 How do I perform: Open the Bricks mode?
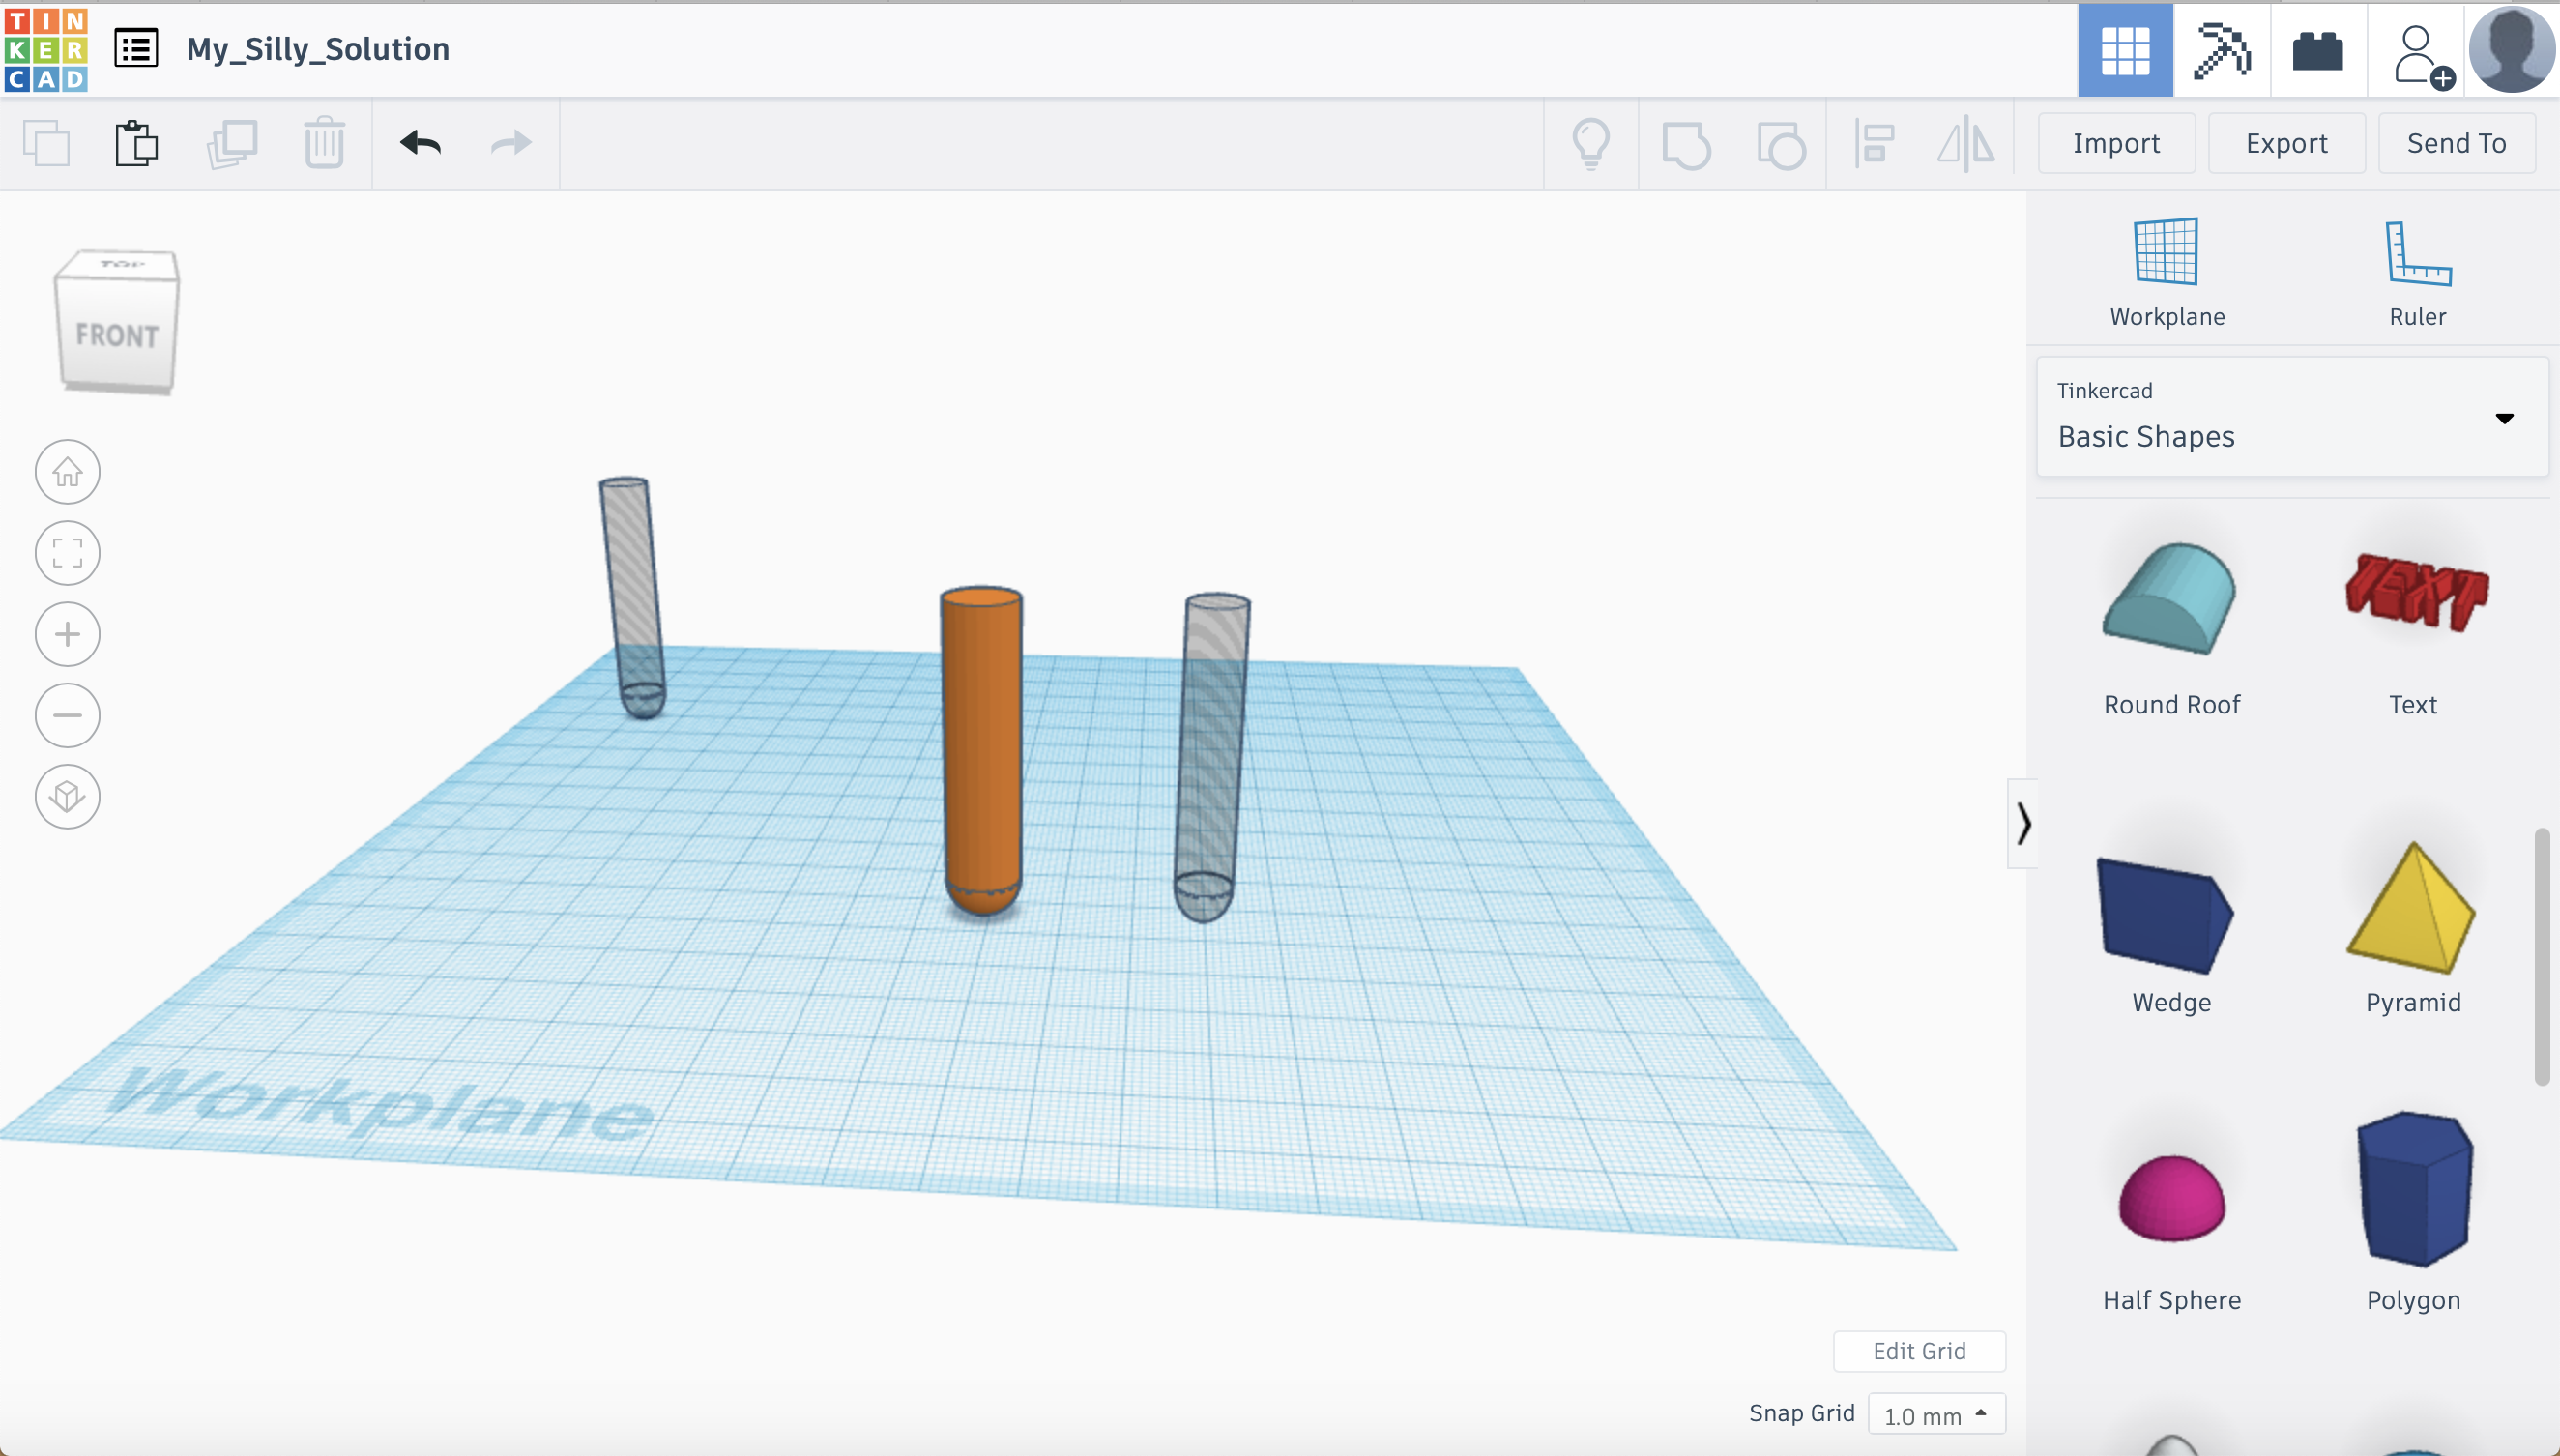(x=2317, y=50)
